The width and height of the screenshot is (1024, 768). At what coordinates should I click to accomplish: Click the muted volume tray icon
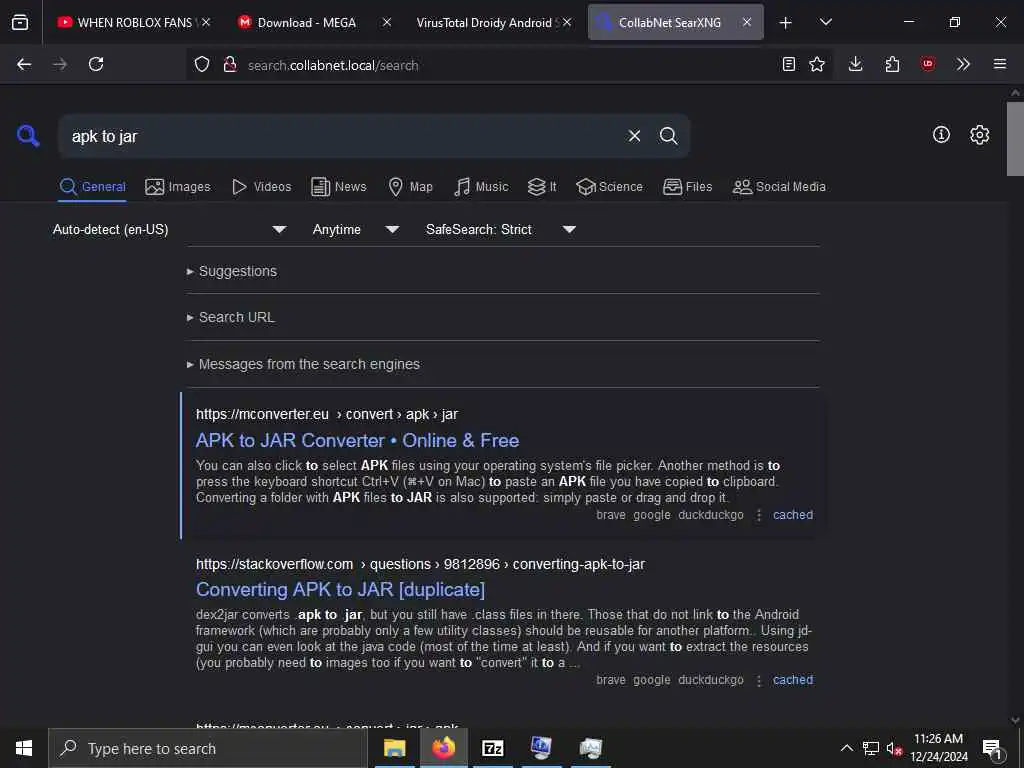pyautogui.click(x=894, y=748)
